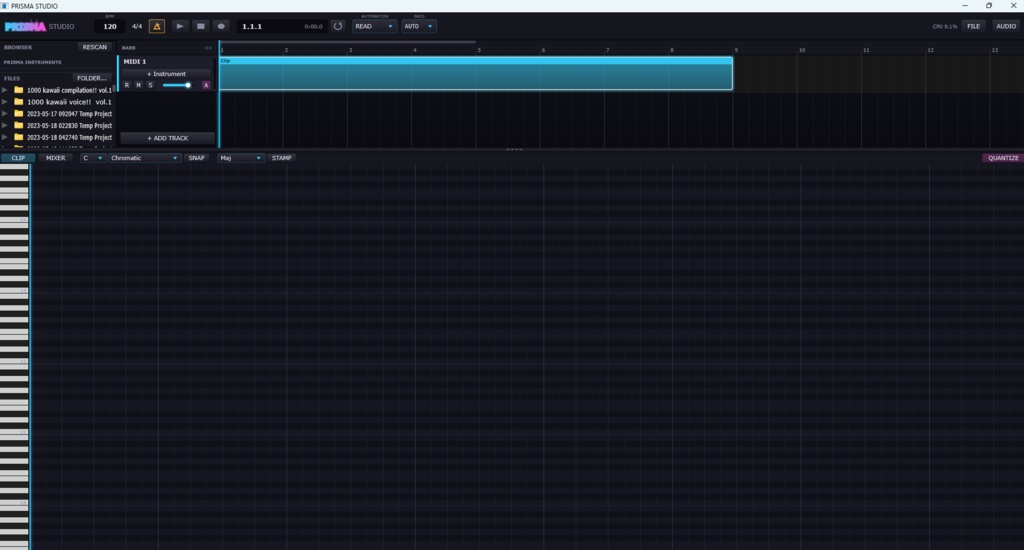Click the FOLDER... button
The height and width of the screenshot is (550, 1024).
(x=91, y=78)
